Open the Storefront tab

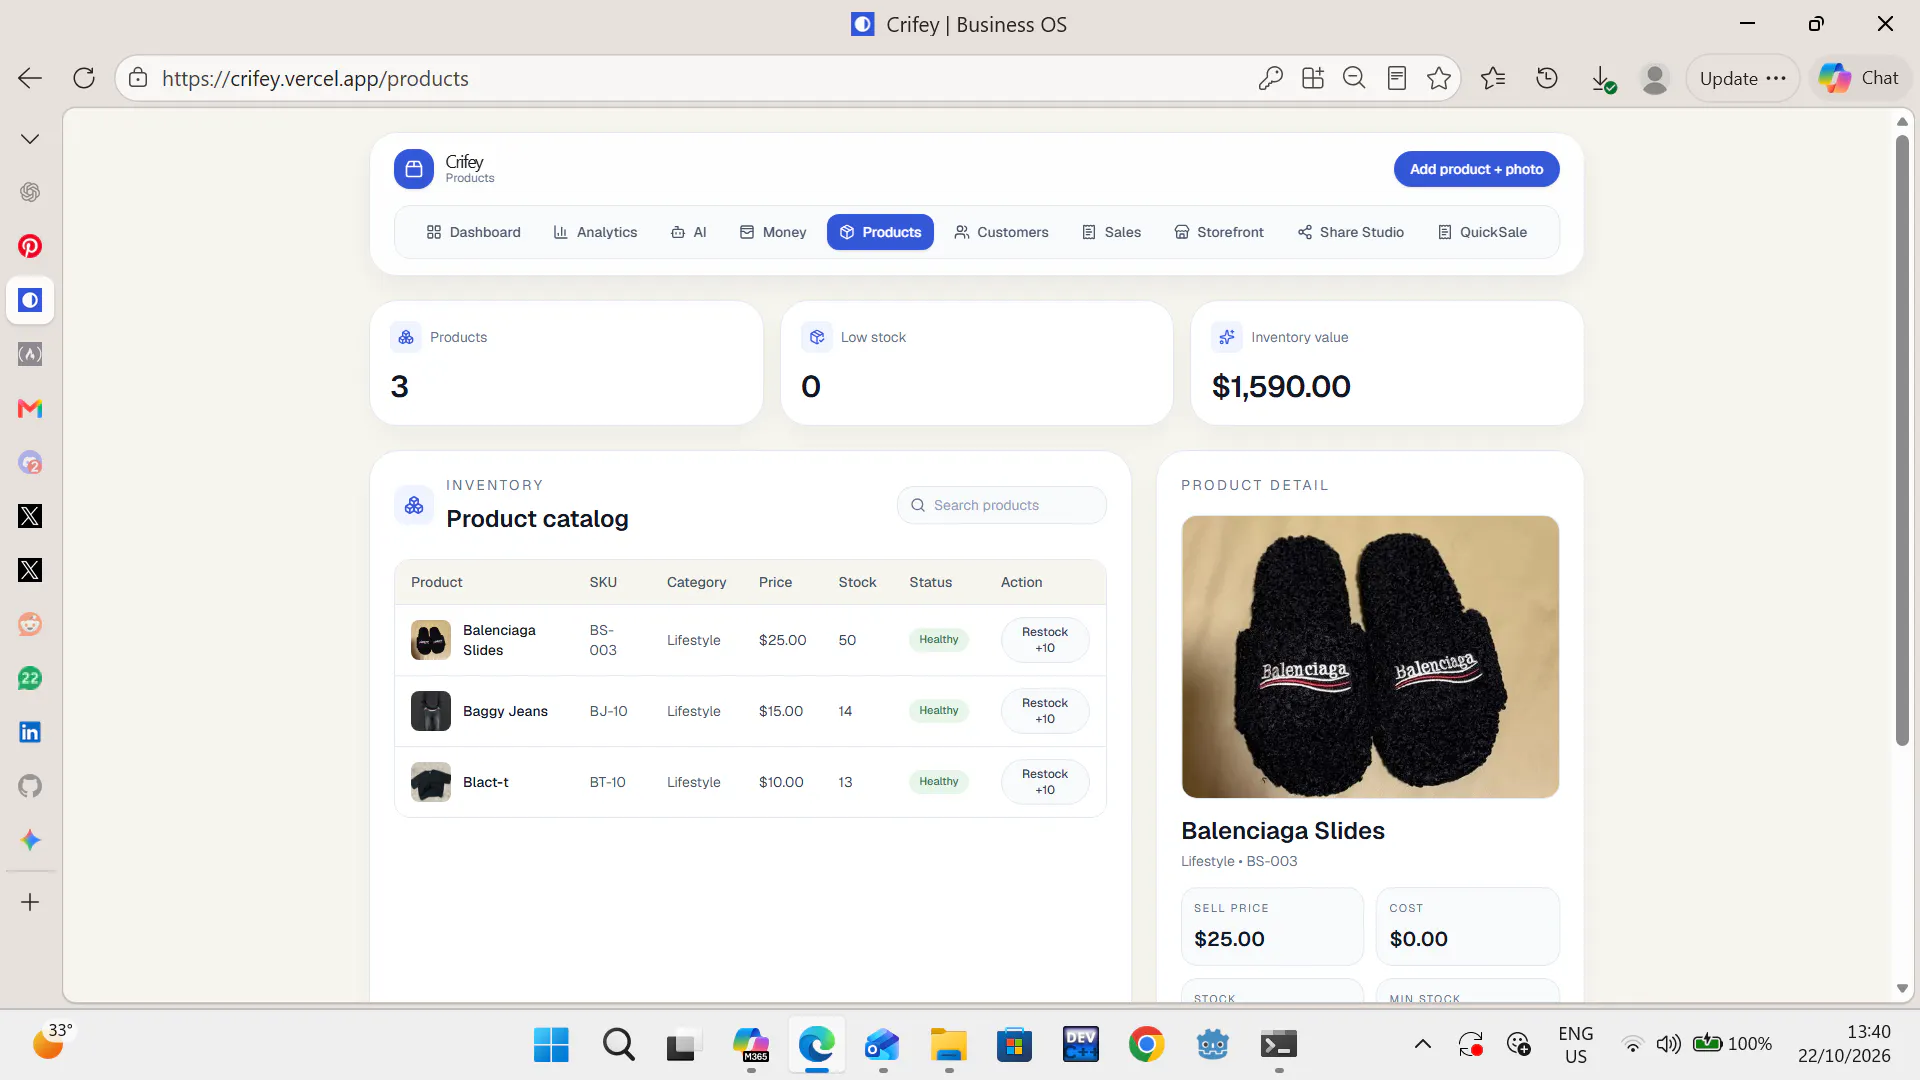tap(1218, 232)
